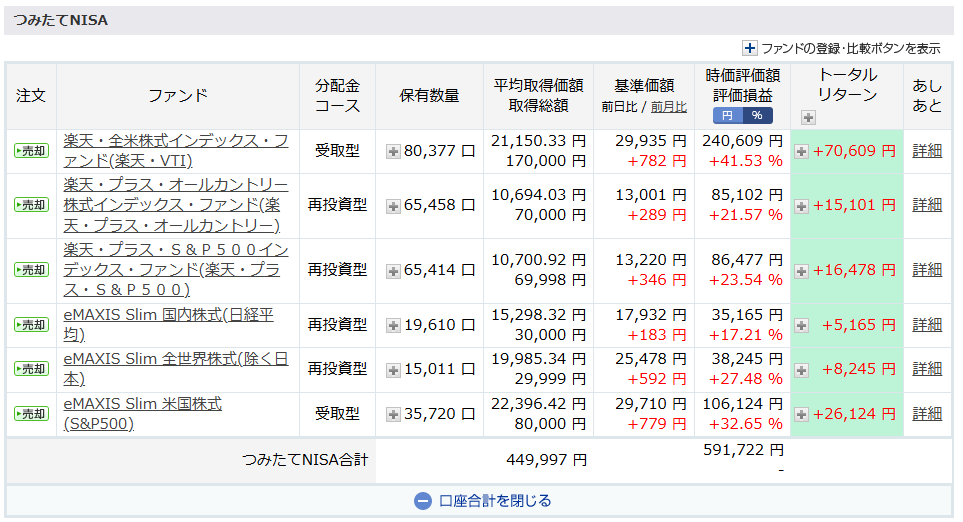Select the 17,932 円 base price

650,315
